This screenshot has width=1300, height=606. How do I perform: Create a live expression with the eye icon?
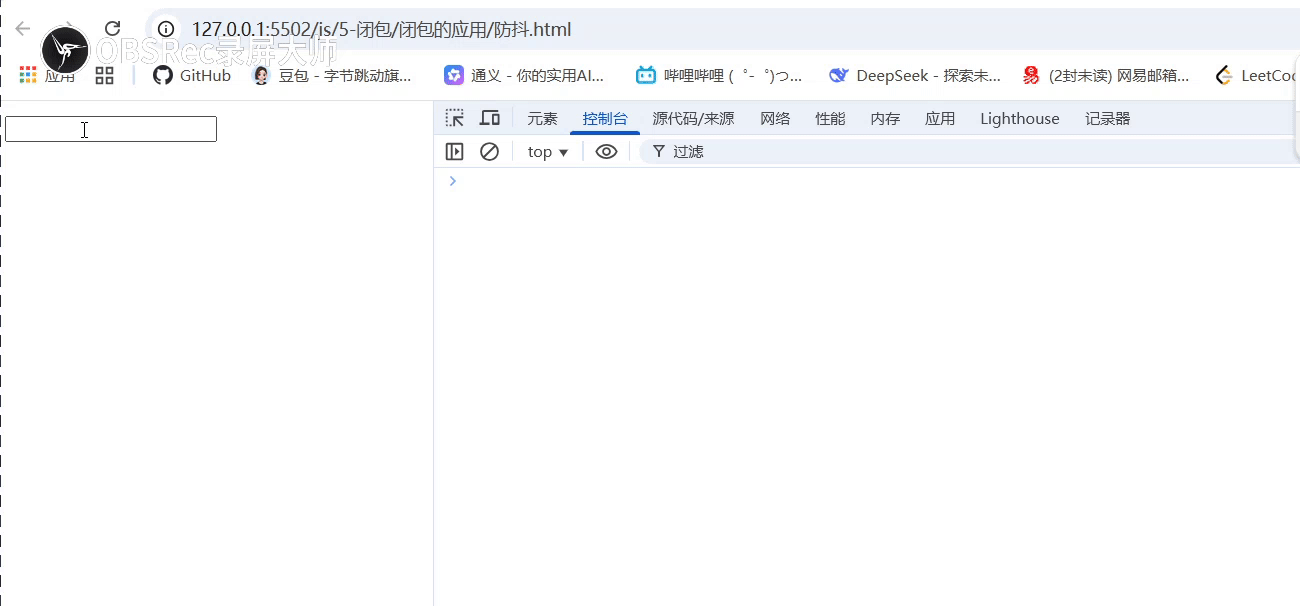[x=606, y=151]
